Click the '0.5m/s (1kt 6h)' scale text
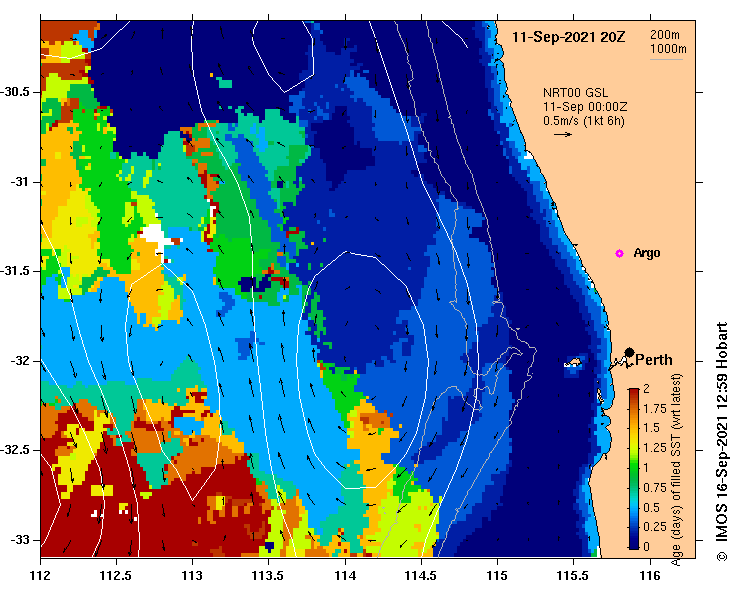Viewport: 739px width, 592px height. coord(583,121)
